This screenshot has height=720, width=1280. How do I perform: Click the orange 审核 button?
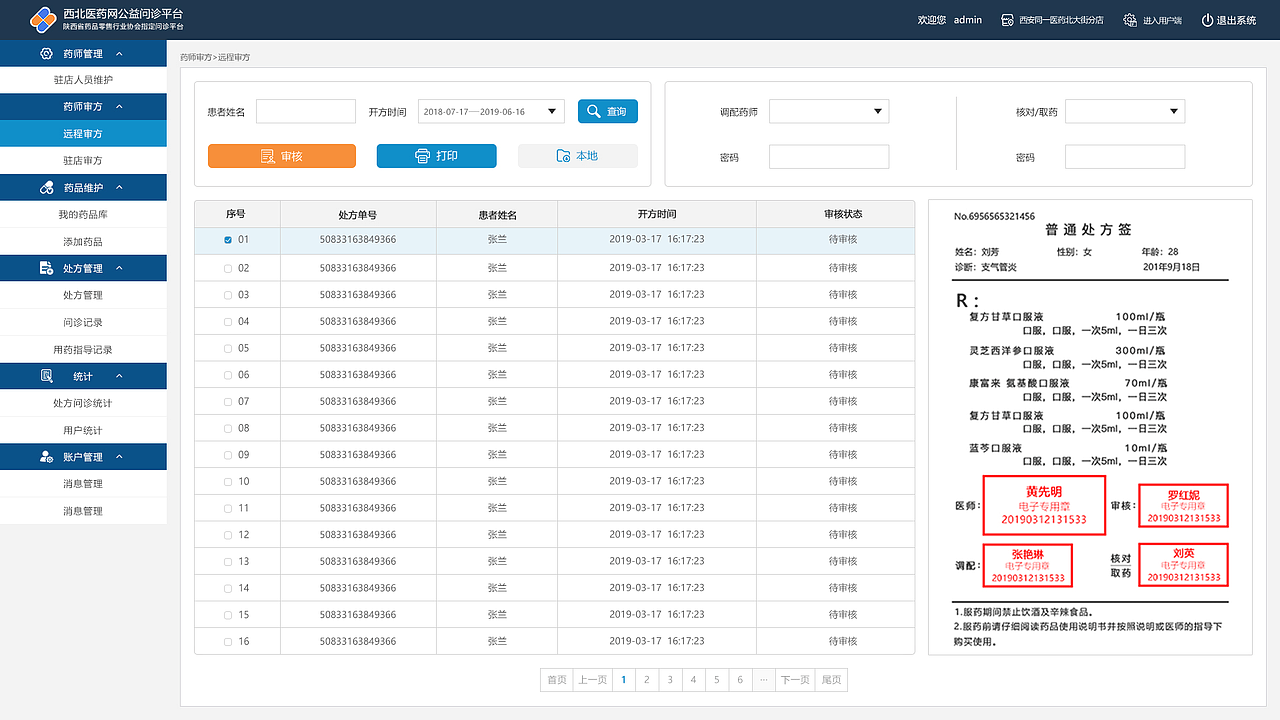tap(282, 156)
